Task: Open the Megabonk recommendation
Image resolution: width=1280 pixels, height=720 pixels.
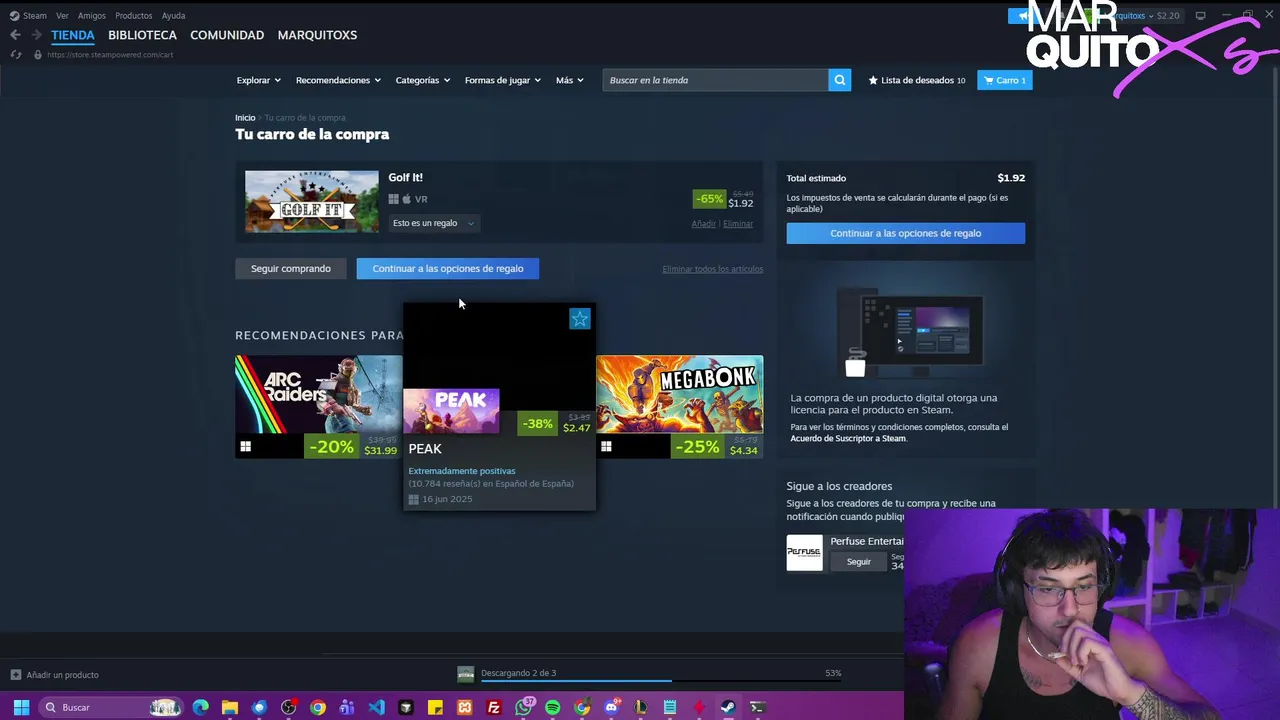Action: pyautogui.click(x=679, y=407)
